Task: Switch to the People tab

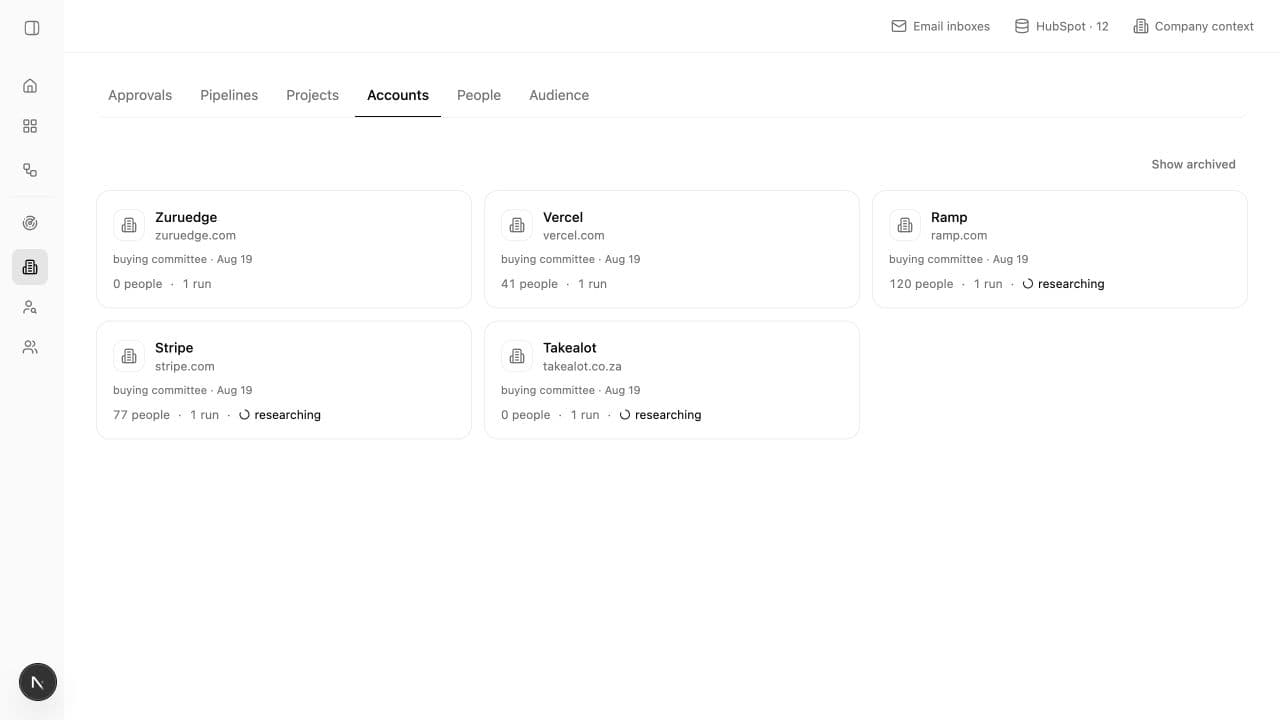Action: 479,95
